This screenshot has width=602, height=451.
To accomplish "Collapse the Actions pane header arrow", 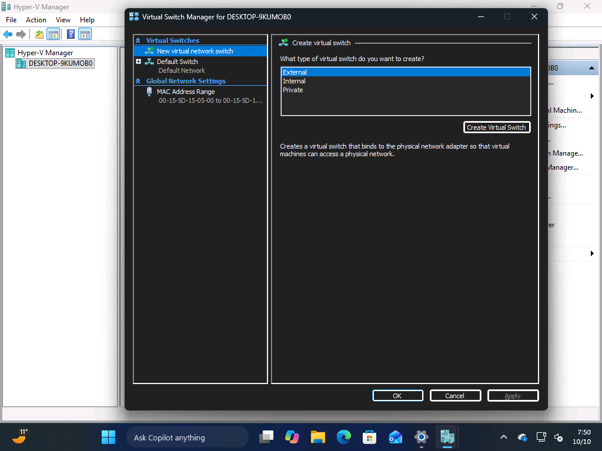I will (x=591, y=68).
